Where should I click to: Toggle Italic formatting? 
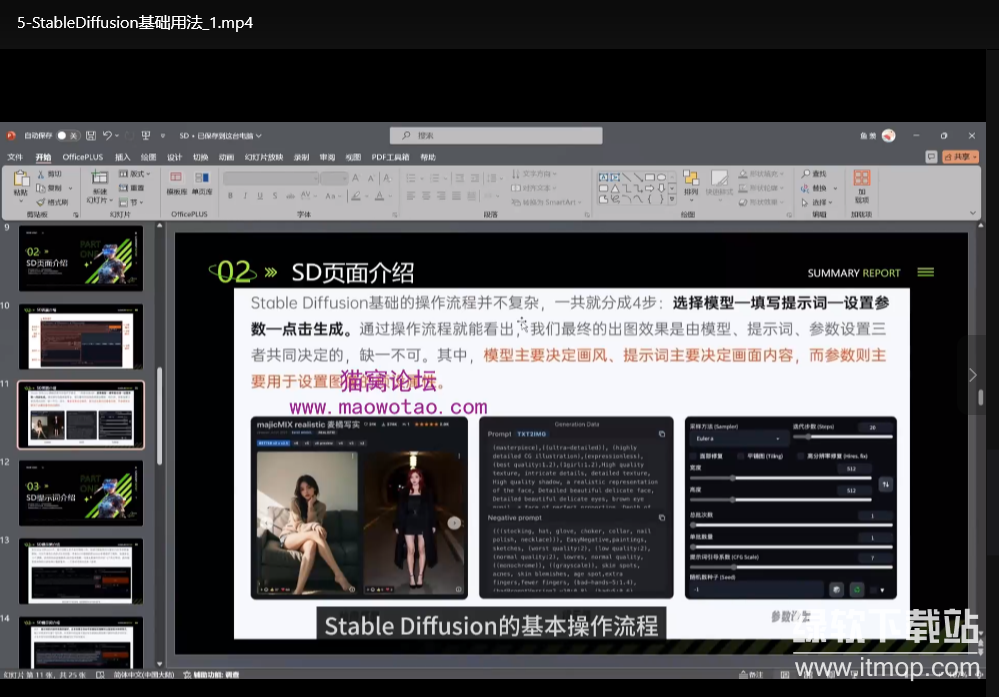[245, 196]
